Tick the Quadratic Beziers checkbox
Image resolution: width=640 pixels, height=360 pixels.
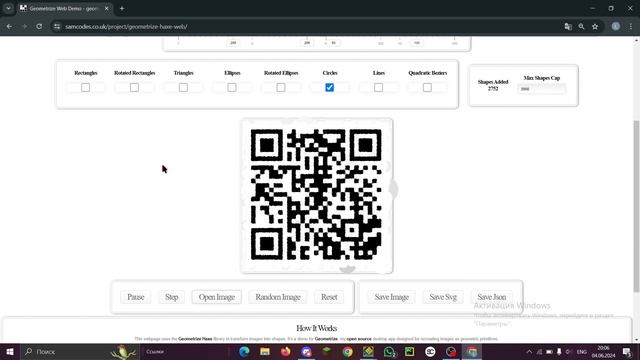(427, 87)
